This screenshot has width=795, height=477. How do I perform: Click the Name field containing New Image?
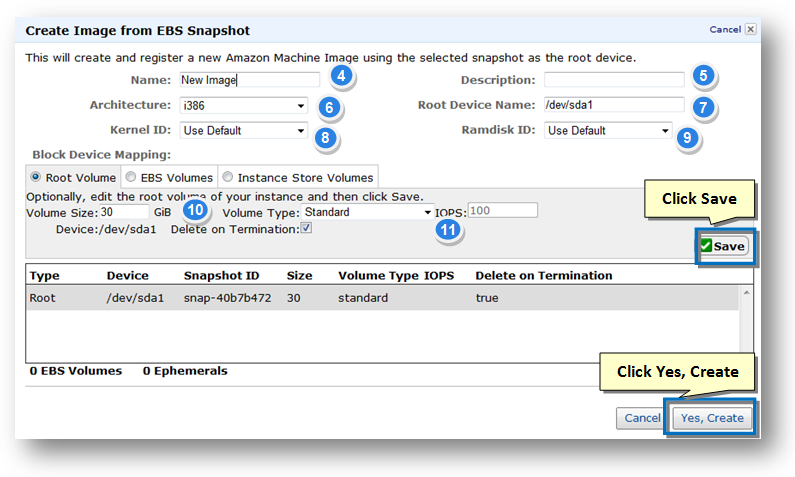click(x=249, y=80)
